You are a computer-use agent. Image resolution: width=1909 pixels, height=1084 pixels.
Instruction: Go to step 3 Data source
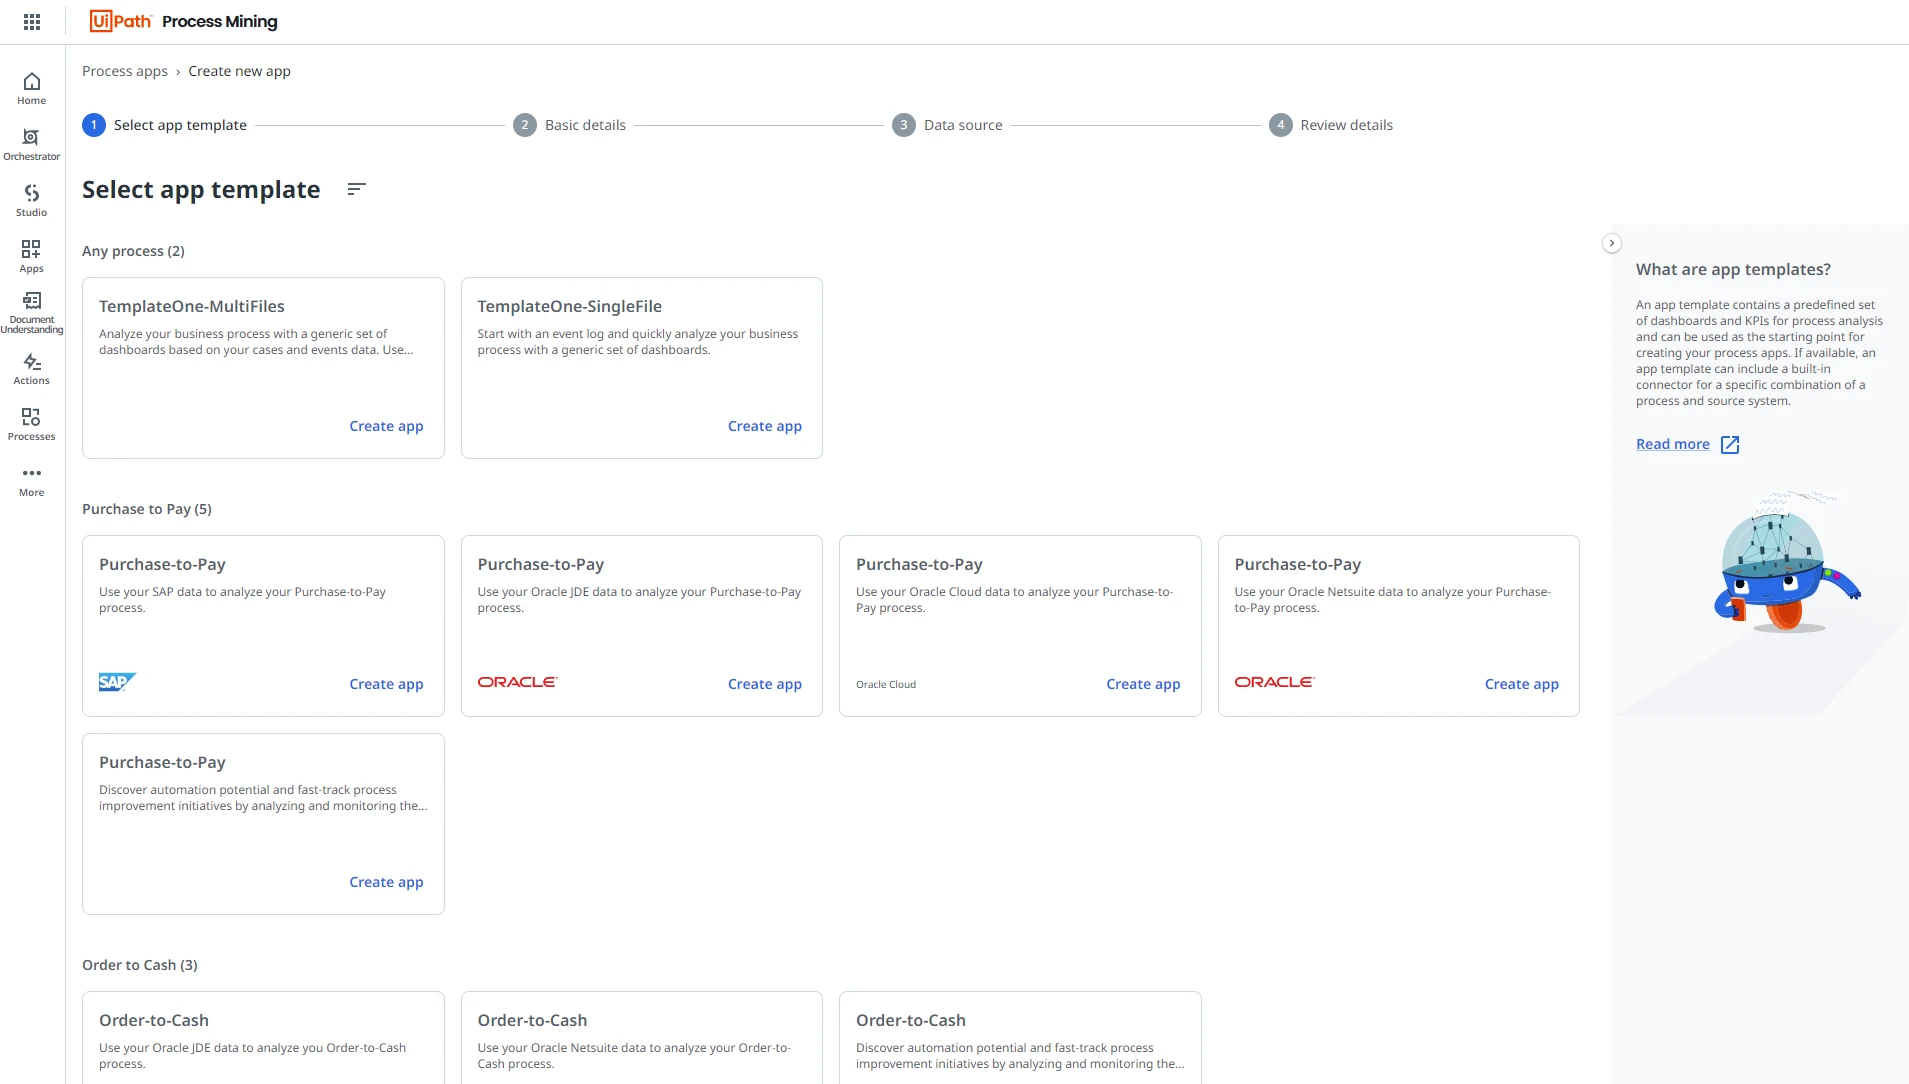(948, 125)
